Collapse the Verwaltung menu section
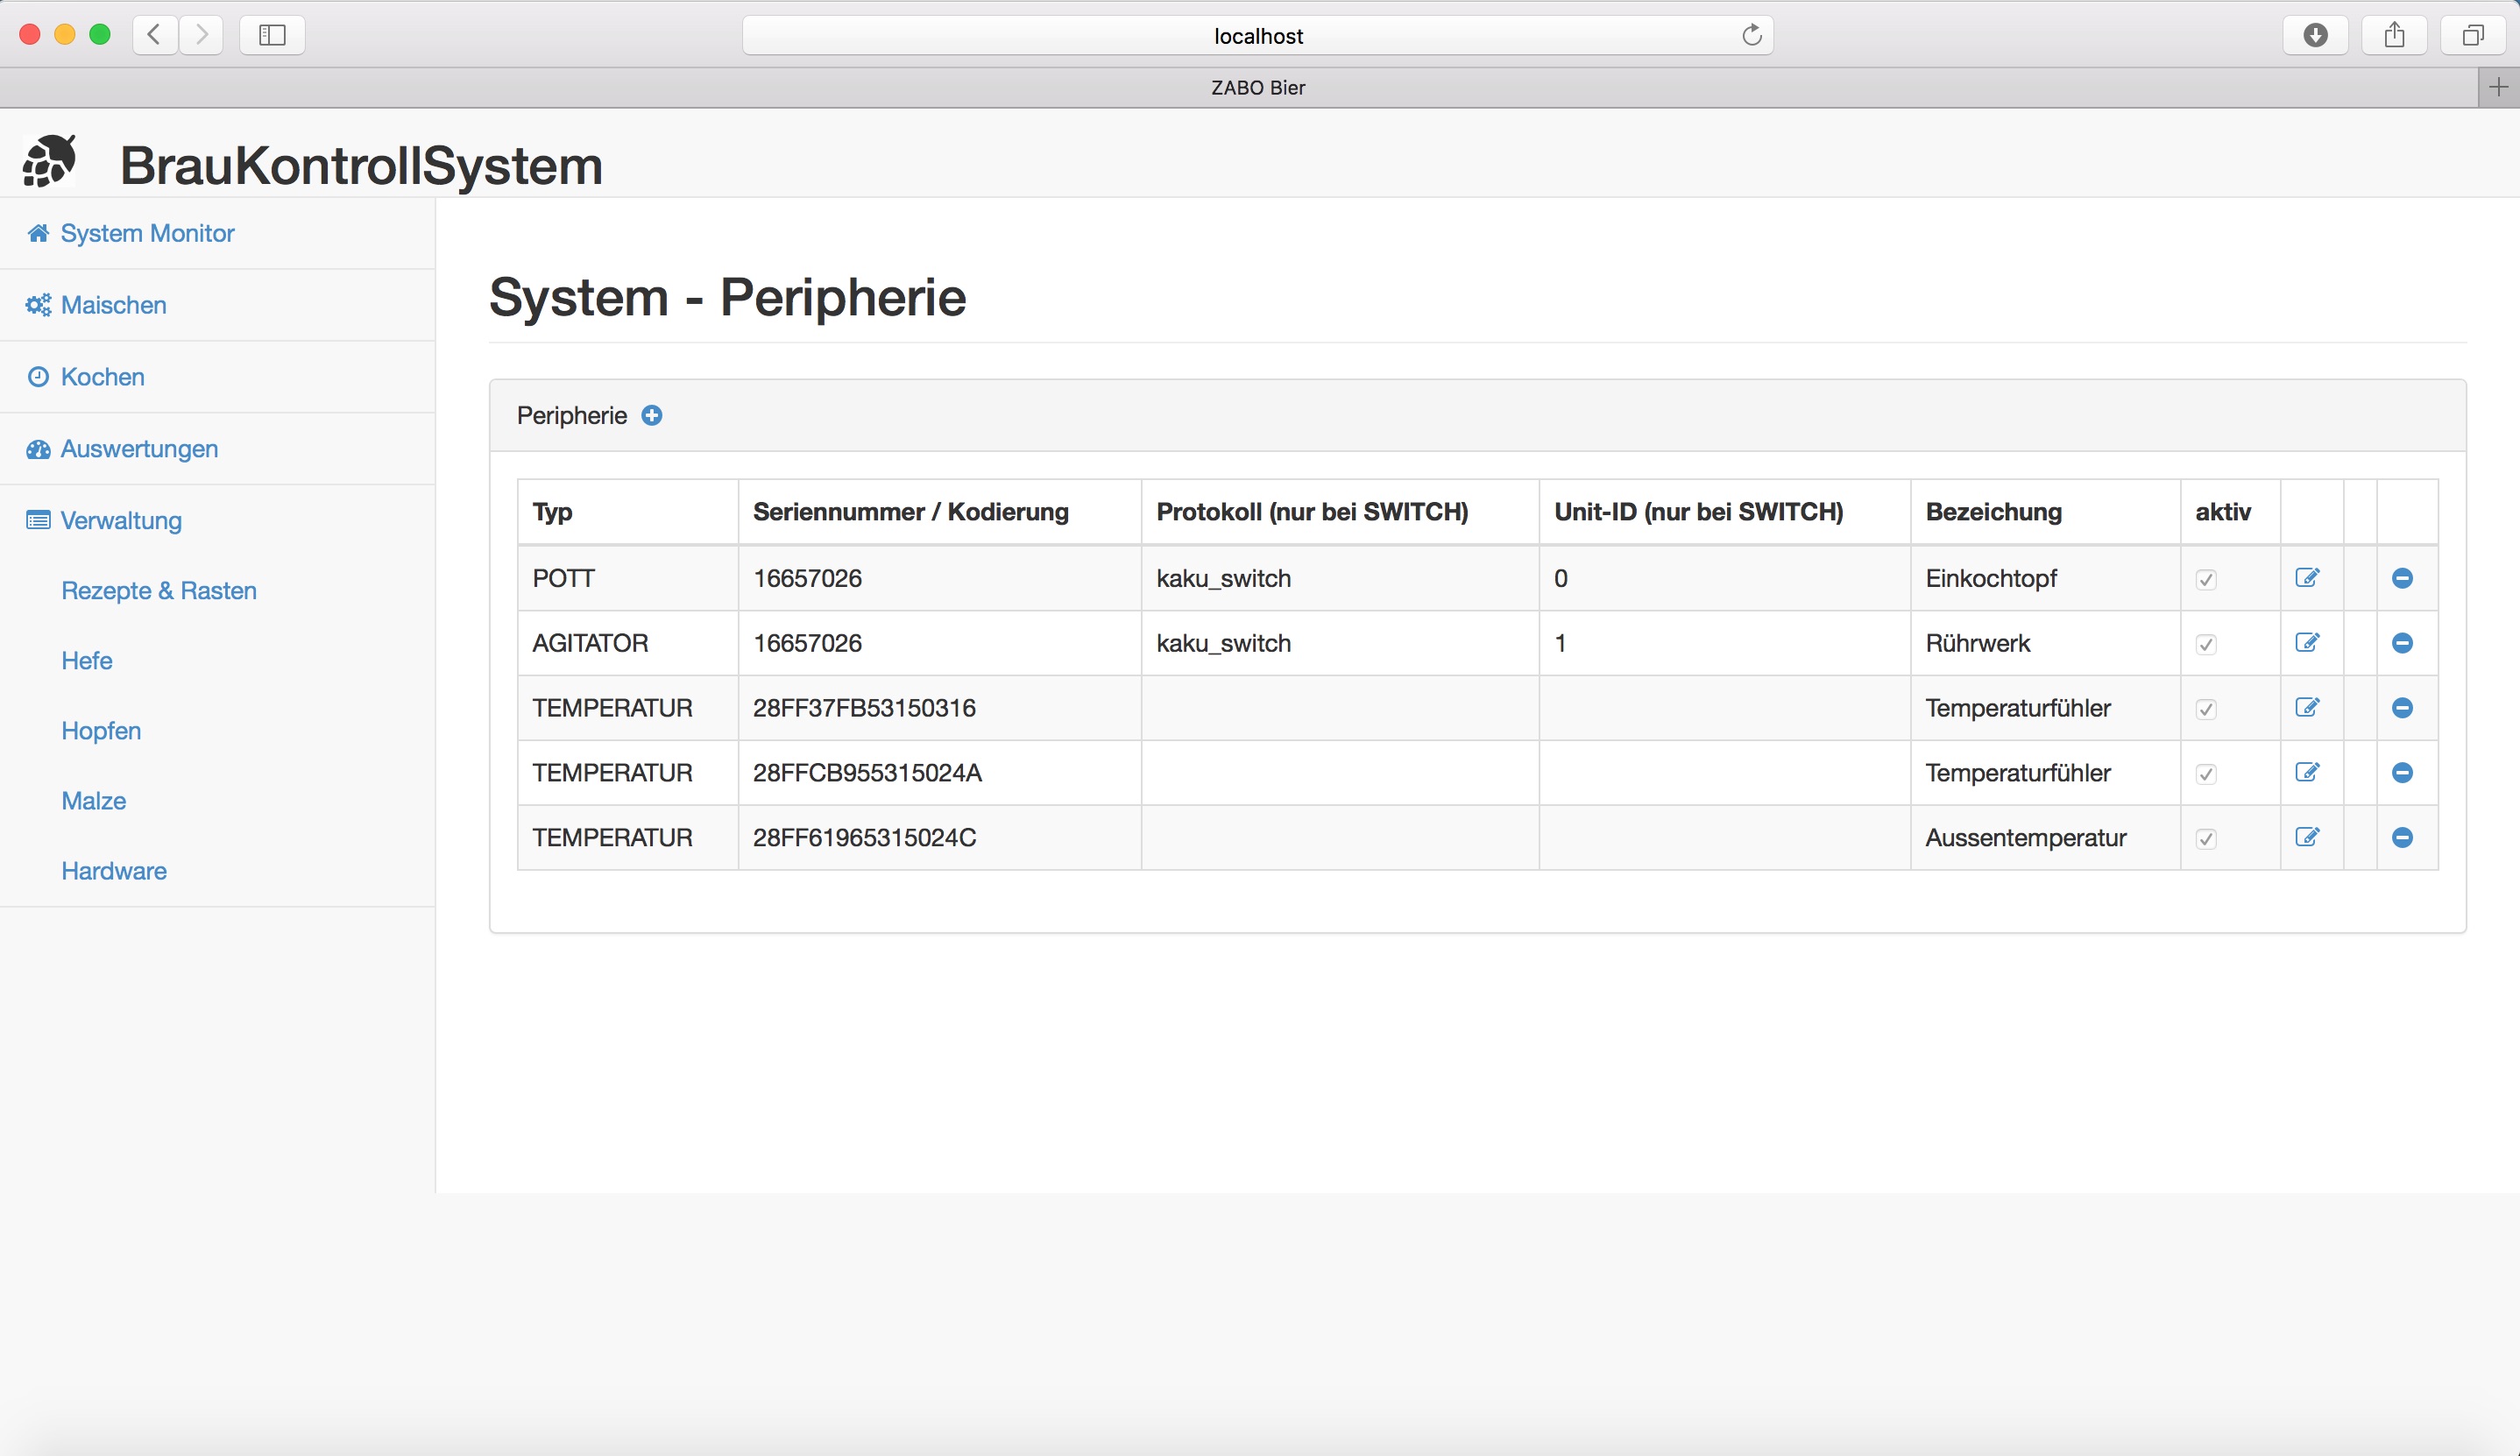Image resolution: width=2520 pixels, height=1456 pixels. (x=120, y=520)
